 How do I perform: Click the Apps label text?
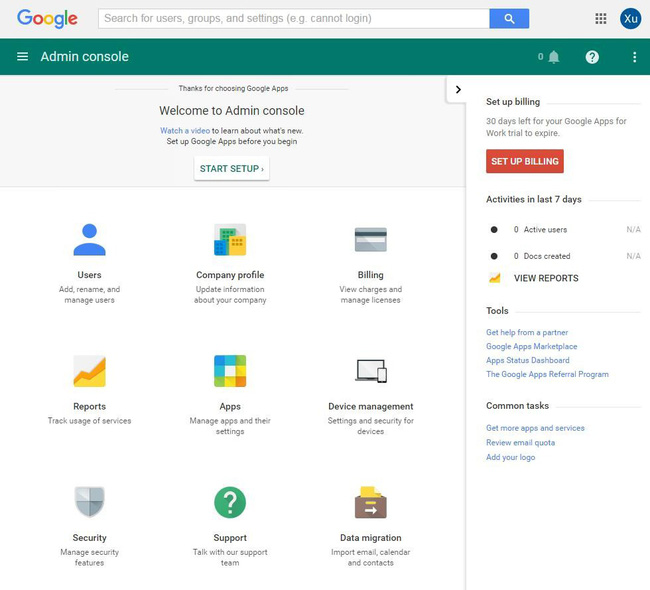230,406
